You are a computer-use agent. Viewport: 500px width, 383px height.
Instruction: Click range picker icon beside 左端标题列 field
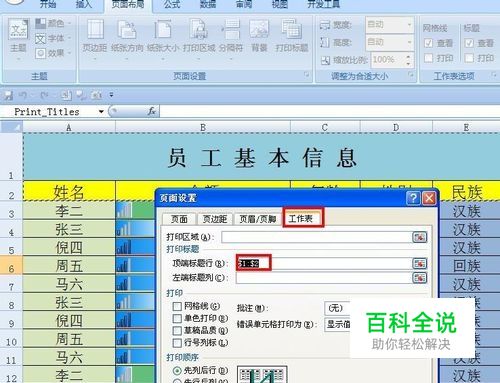click(x=419, y=278)
